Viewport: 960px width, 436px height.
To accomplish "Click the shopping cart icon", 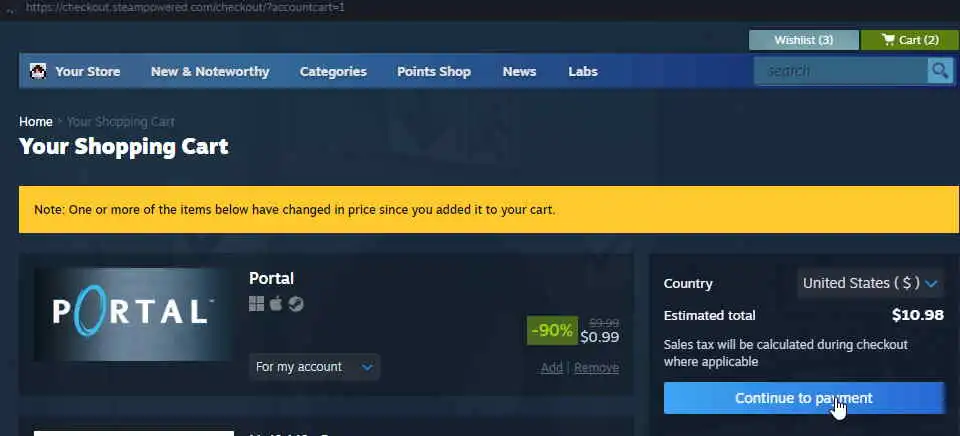I will (888, 40).
